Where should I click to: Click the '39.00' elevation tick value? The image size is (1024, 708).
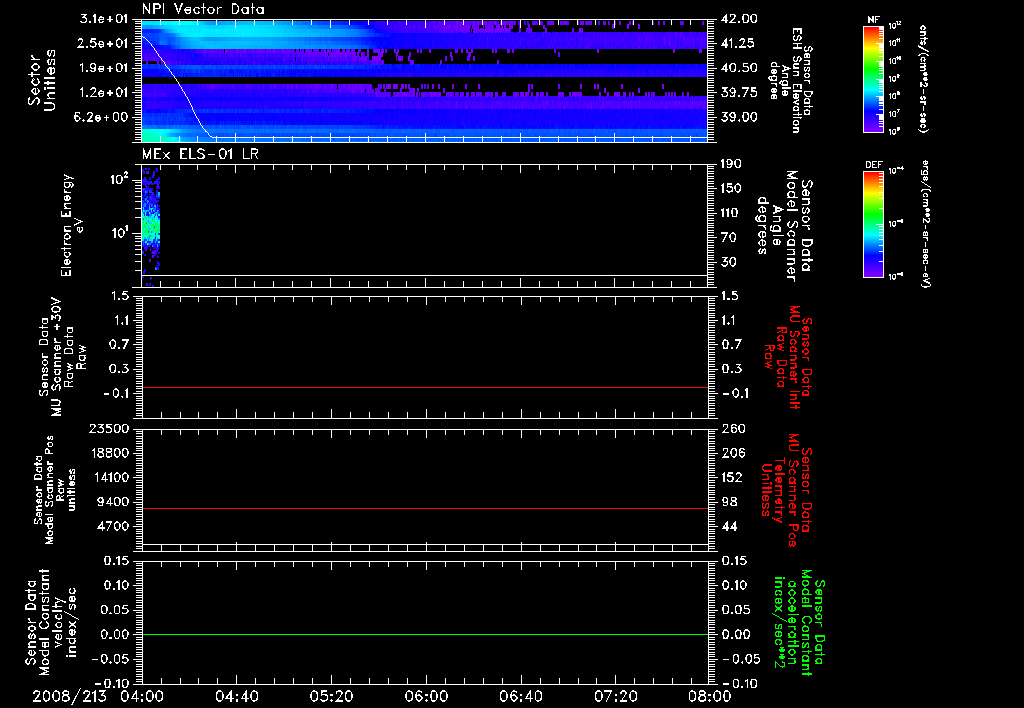pos(739,117)
